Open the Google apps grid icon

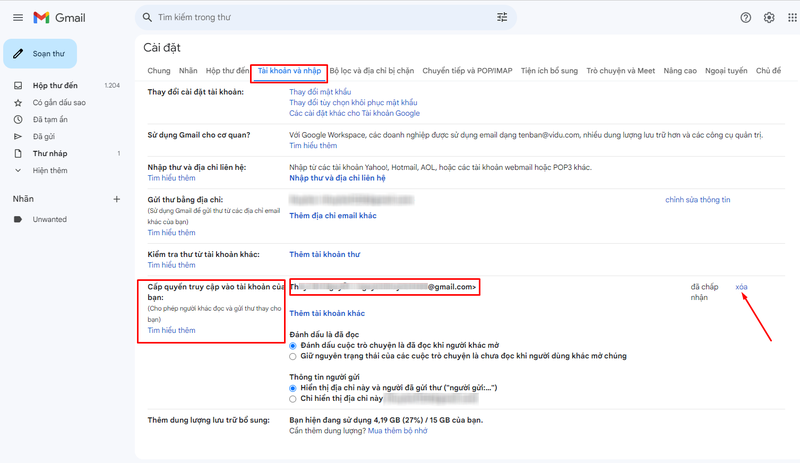point(792,18)
